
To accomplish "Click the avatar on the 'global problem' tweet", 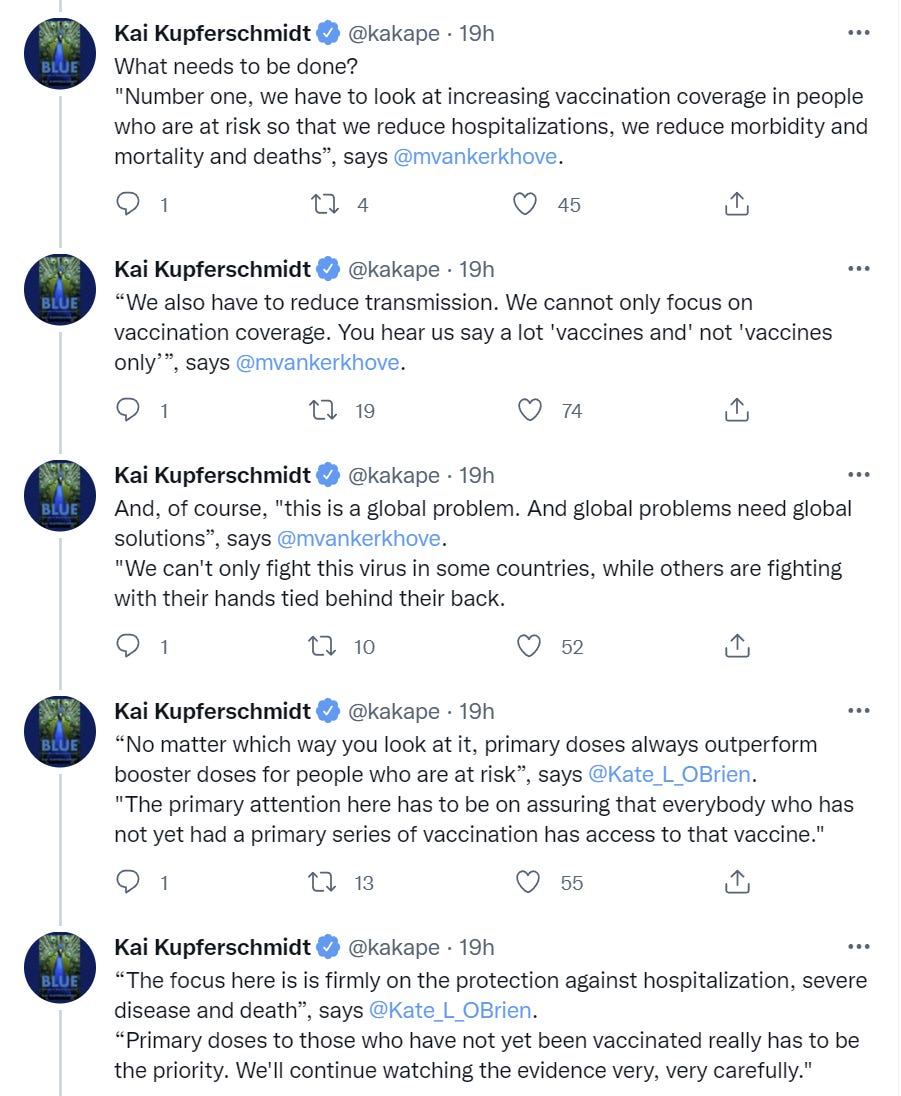I will tap(60, 495).
